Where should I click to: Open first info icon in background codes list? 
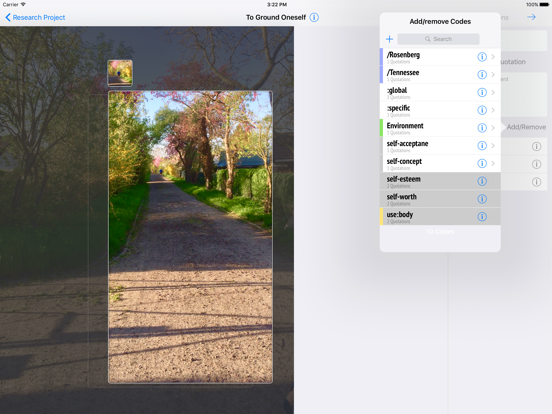tap(536, 146)
